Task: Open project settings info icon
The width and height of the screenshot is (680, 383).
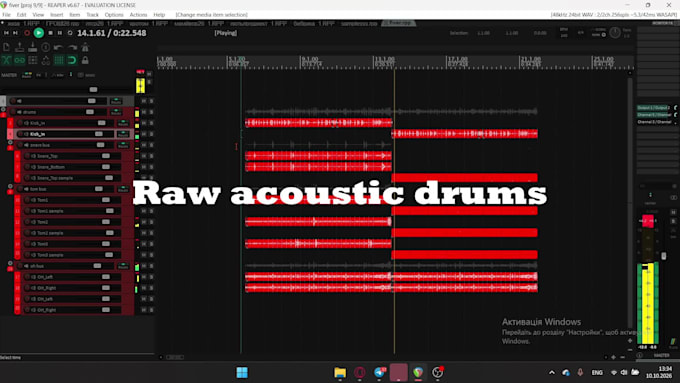Action: 46,47
